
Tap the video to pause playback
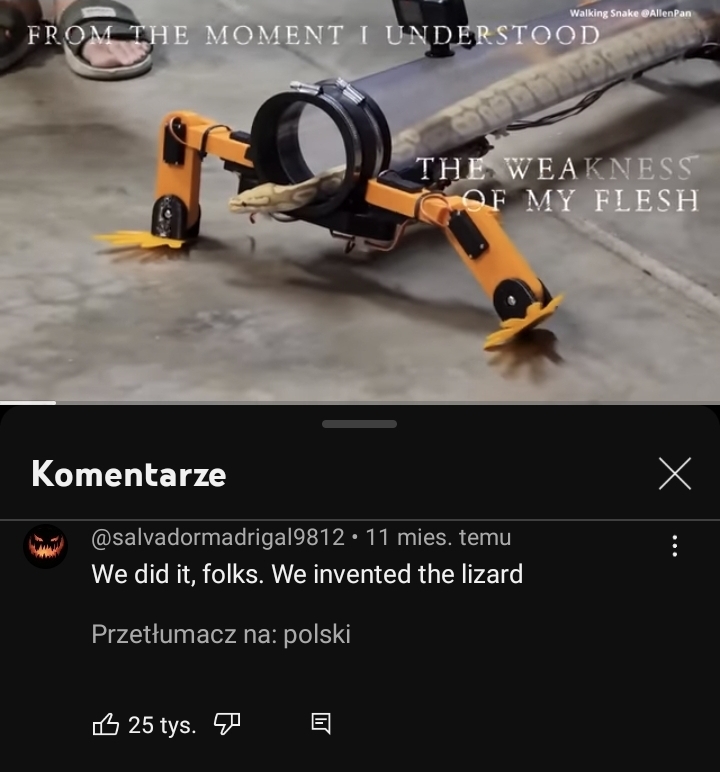point(360,200)
